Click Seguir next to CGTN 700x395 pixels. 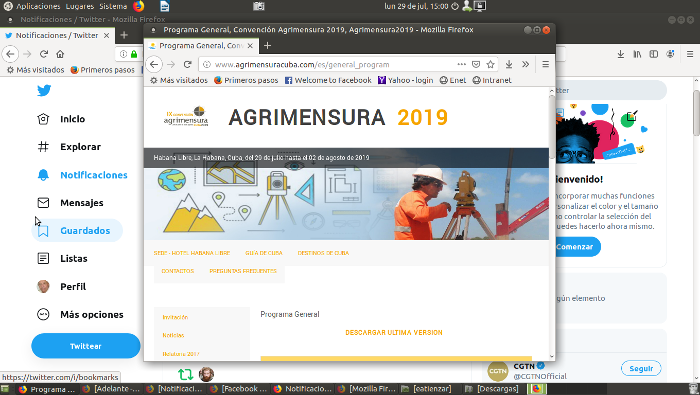coord(641,369)
